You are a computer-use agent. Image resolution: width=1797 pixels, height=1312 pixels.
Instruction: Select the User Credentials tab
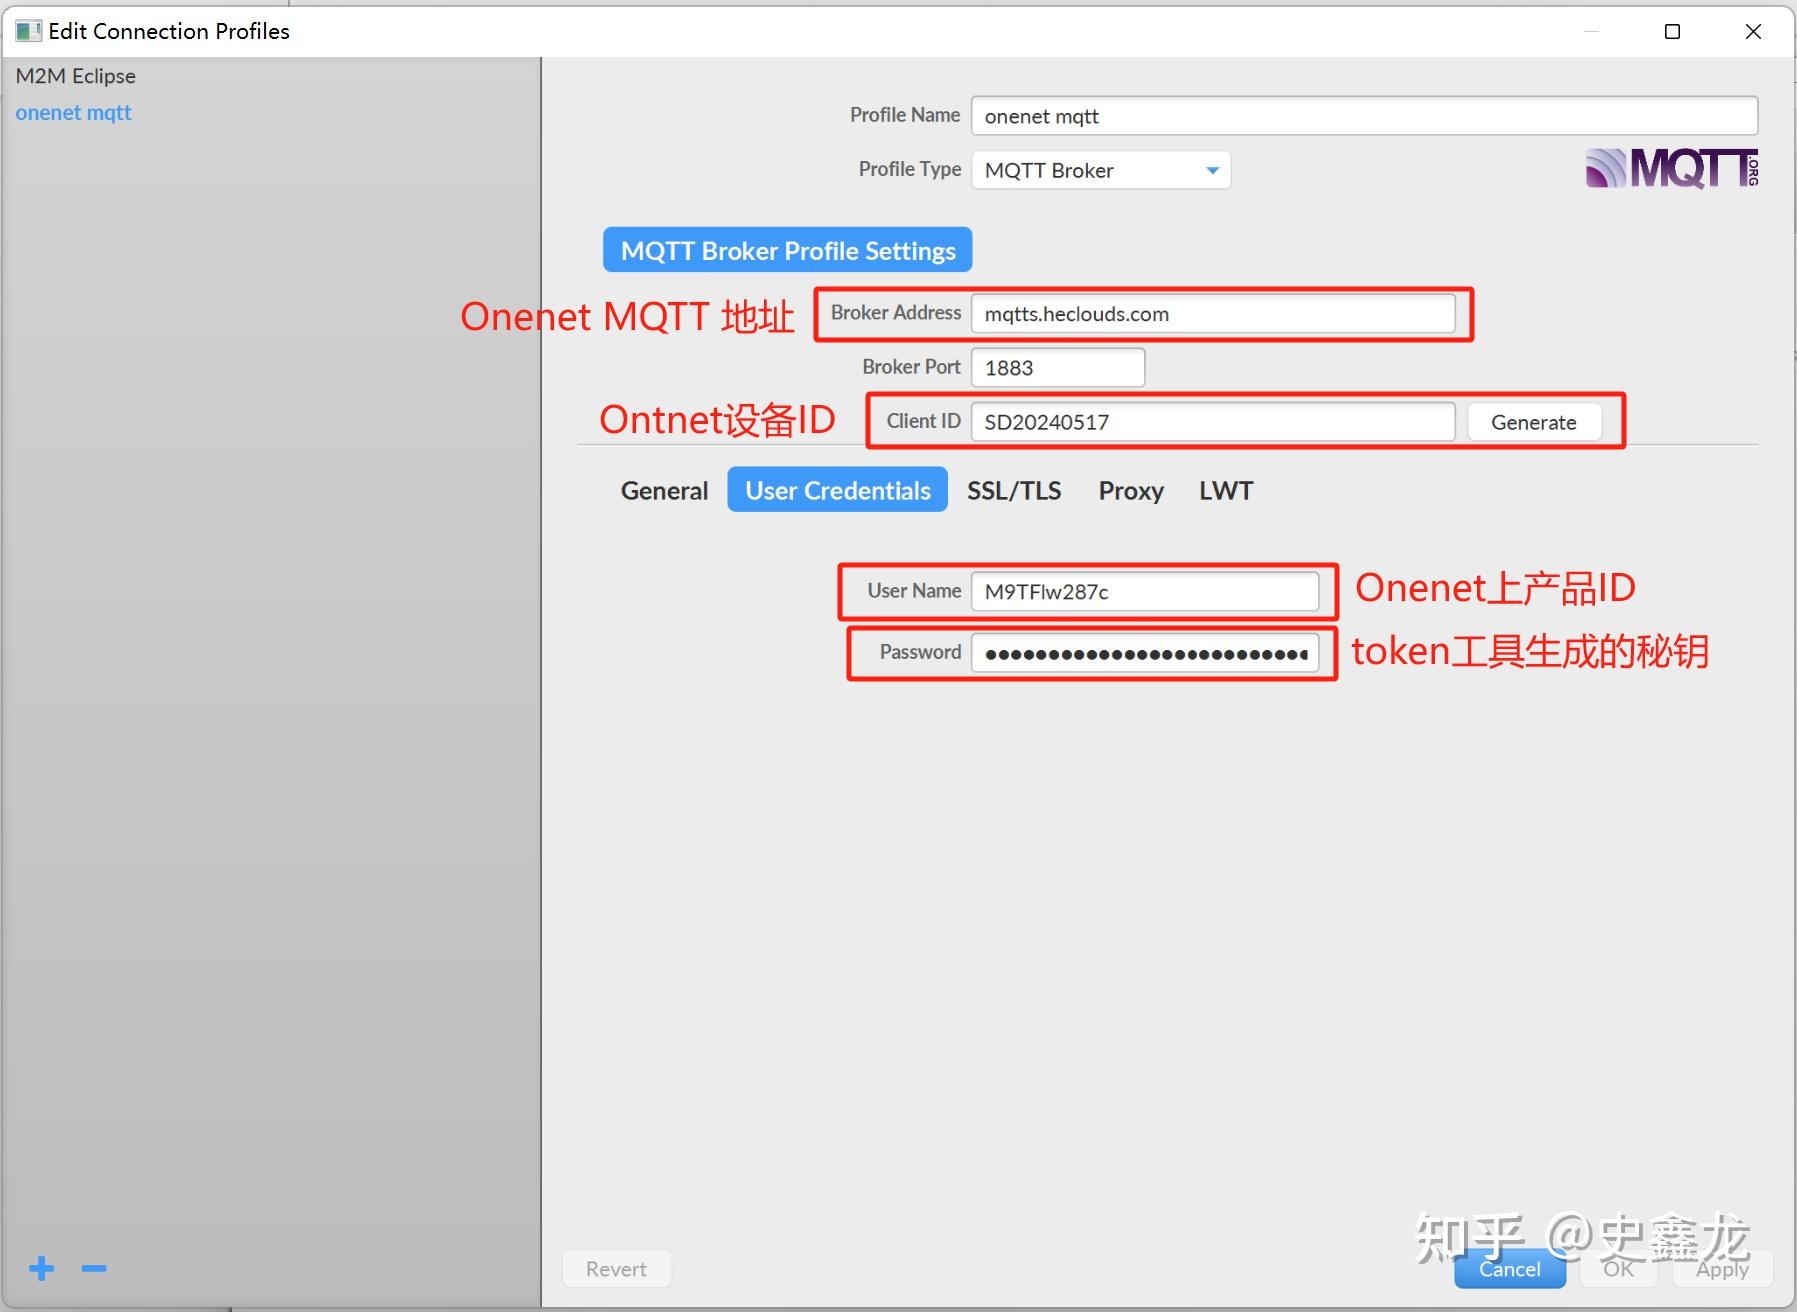click(x=837, y=490)
